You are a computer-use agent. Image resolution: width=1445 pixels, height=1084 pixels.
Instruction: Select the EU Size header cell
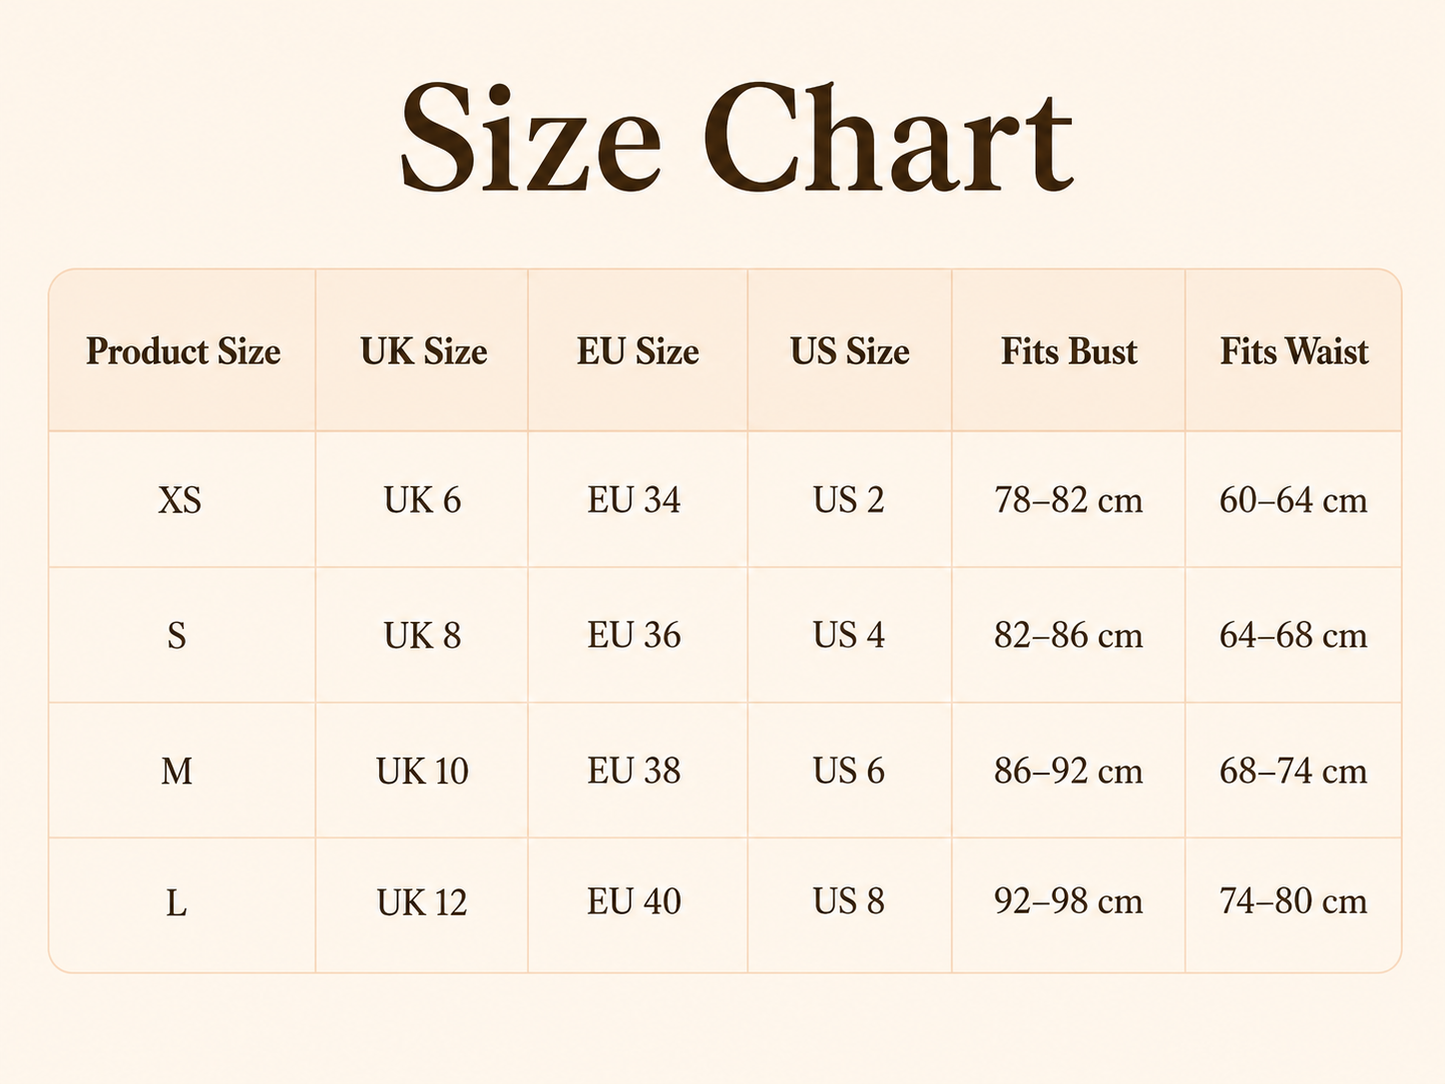(x=638, y=351)
